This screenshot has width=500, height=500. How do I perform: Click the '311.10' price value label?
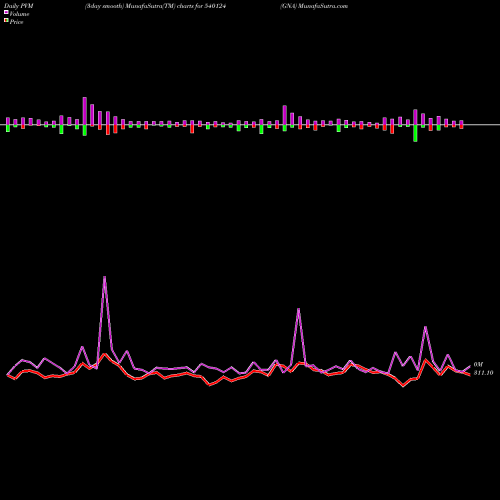pos(483,373)
